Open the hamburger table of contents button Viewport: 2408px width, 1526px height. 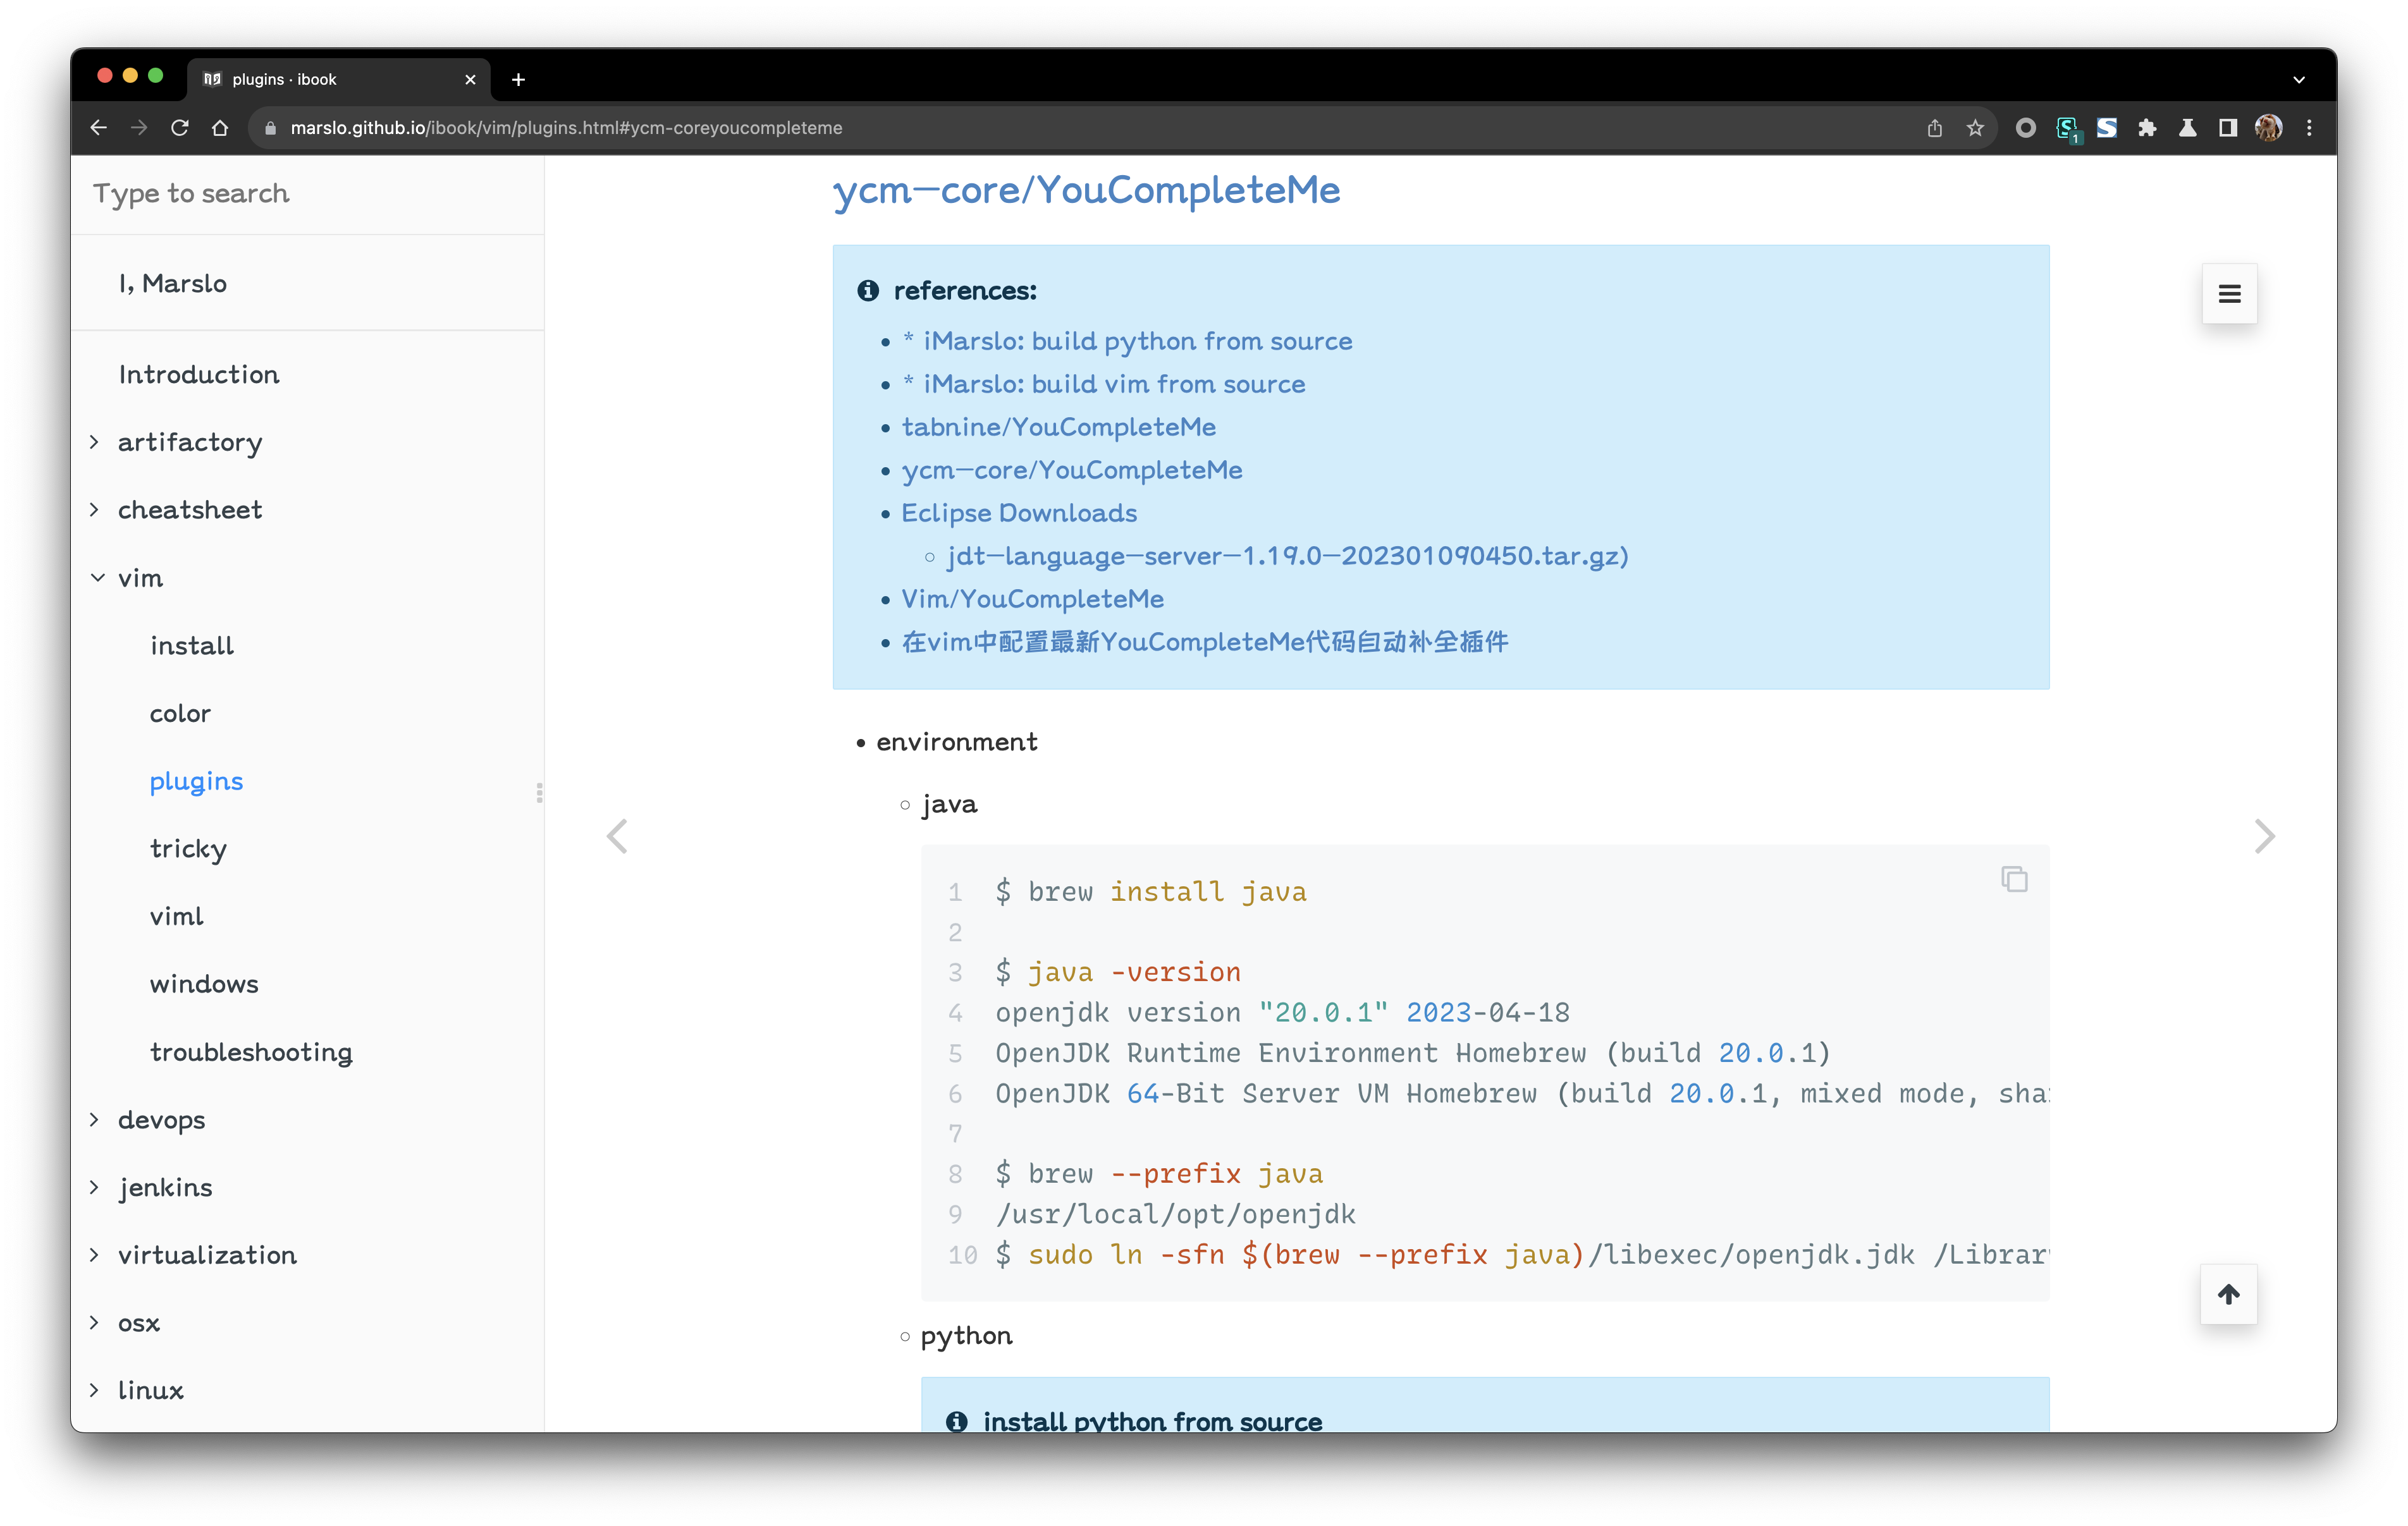click(x=2229, y=294)
